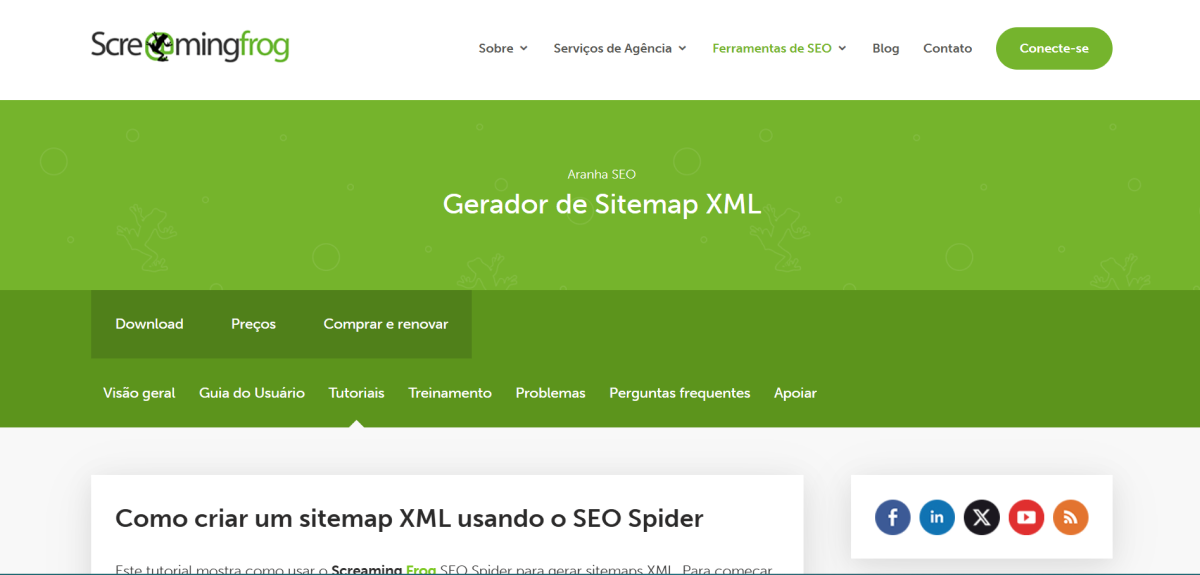
Task: Expand the Ferramentas de SEO dropdown
Action: click(779, 48)
